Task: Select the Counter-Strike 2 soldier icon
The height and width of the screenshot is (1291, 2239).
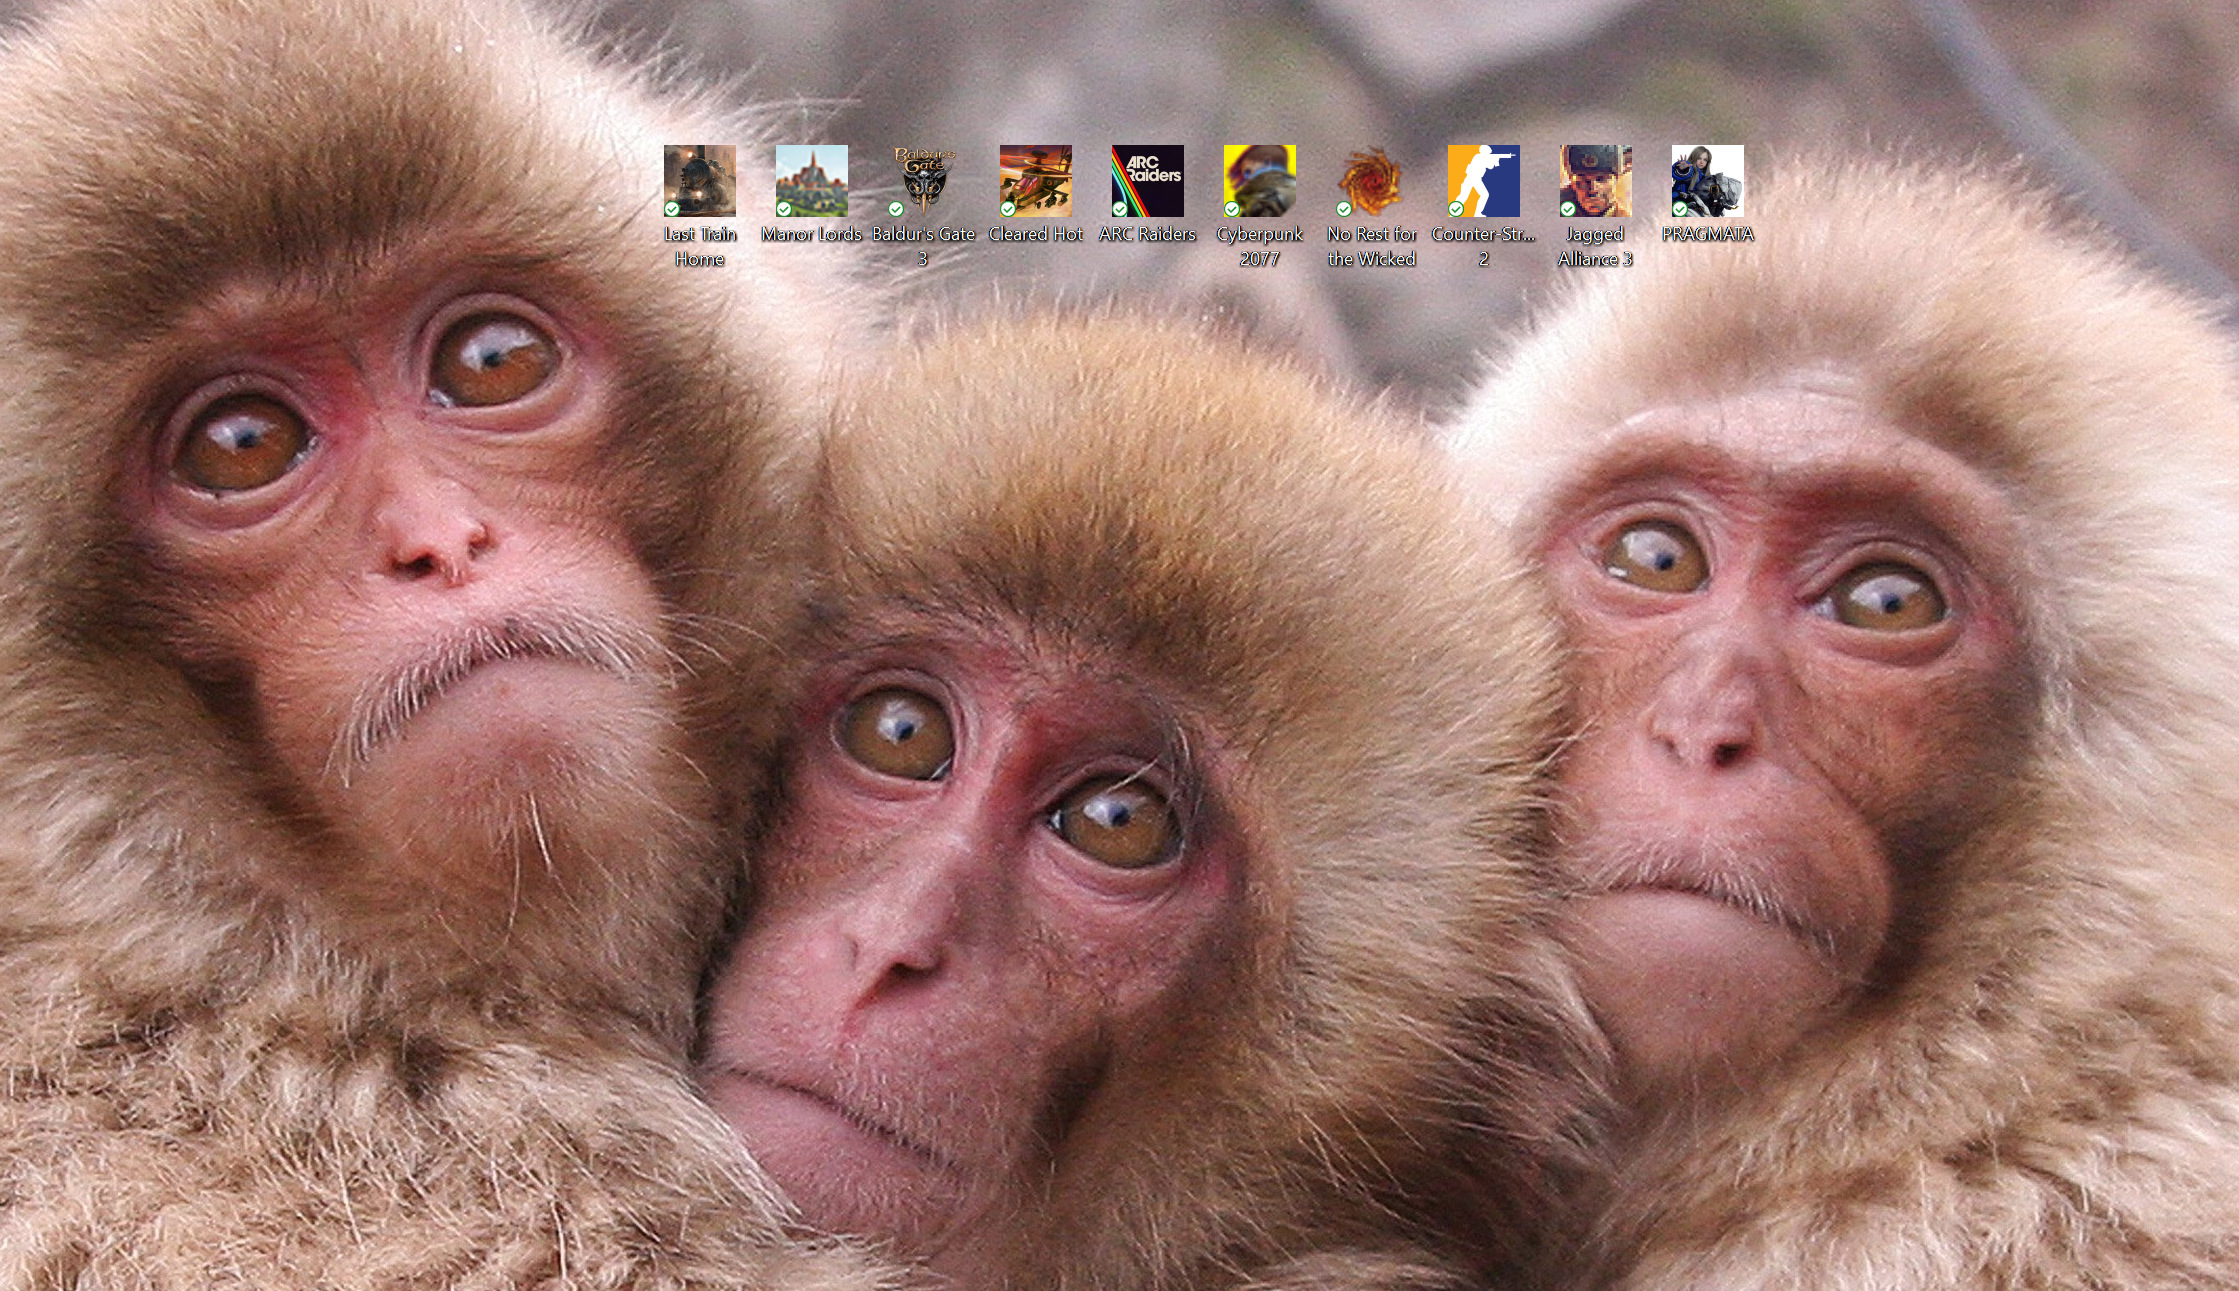Action: tap(1483, 181)
